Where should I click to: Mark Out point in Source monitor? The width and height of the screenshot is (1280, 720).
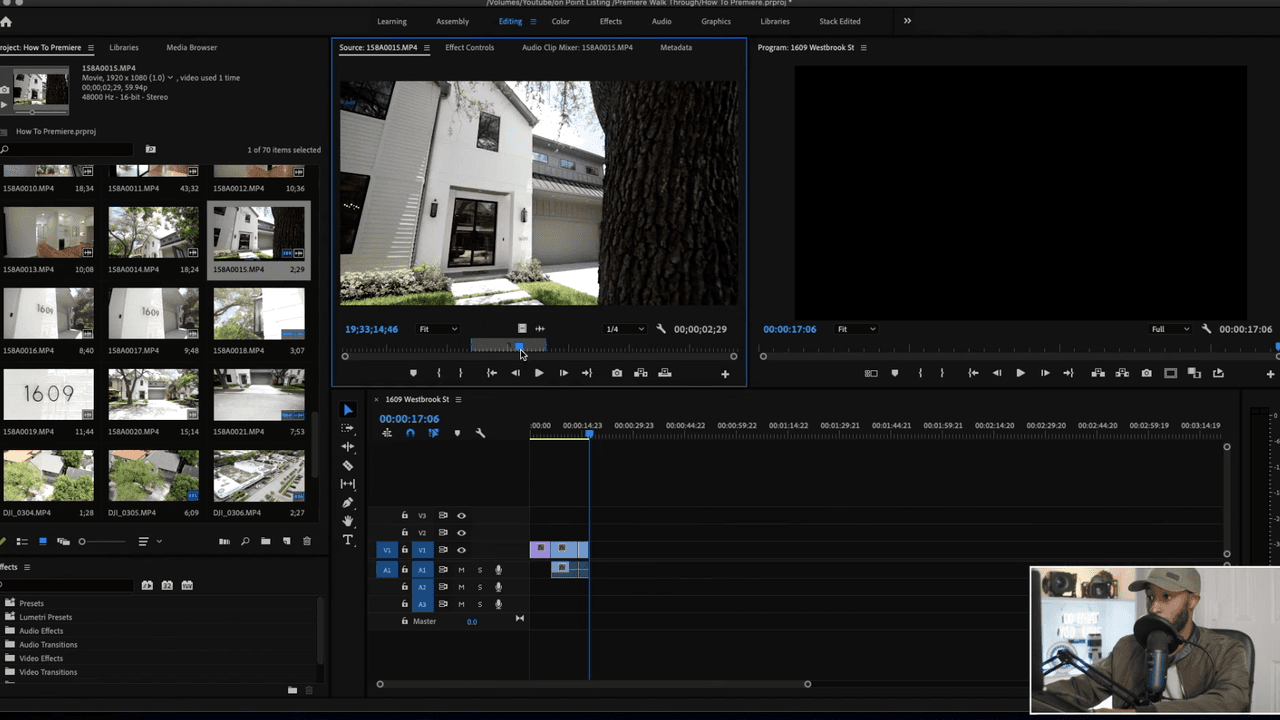[461, 373]
